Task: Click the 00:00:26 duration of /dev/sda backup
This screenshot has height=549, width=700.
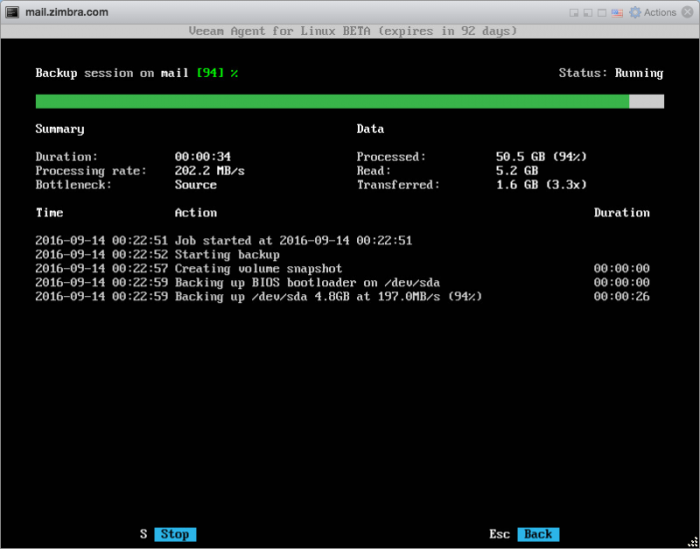Action: click(x=621, y=296)
